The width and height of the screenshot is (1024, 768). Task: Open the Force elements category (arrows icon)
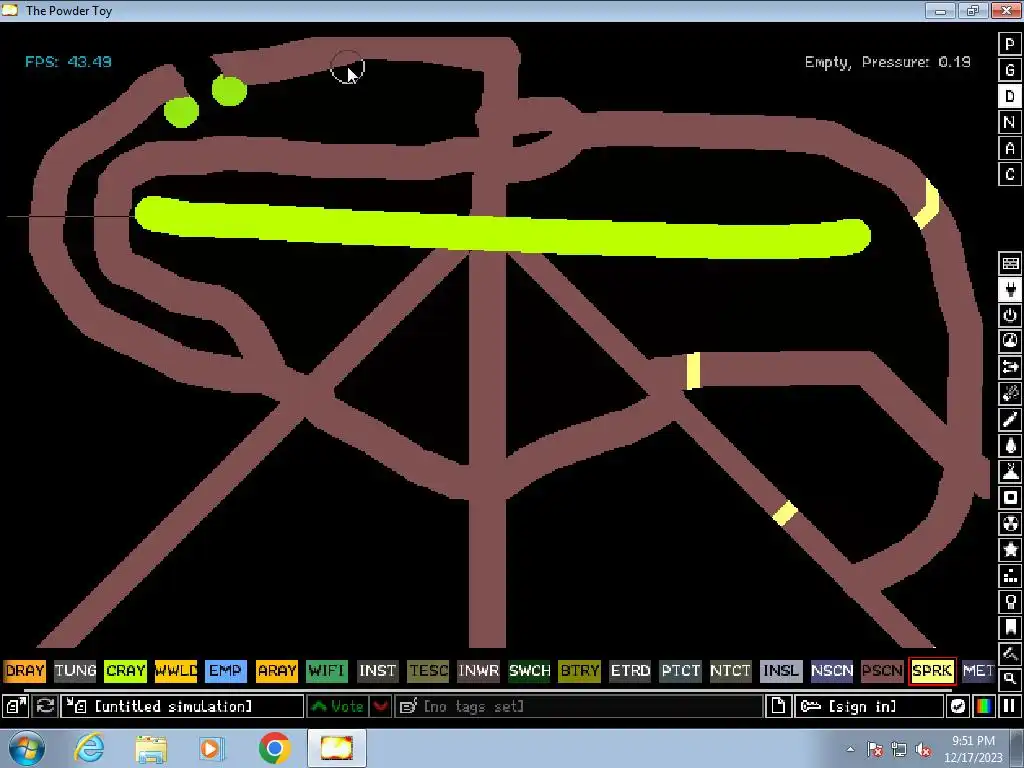[x=1010, y=367]
